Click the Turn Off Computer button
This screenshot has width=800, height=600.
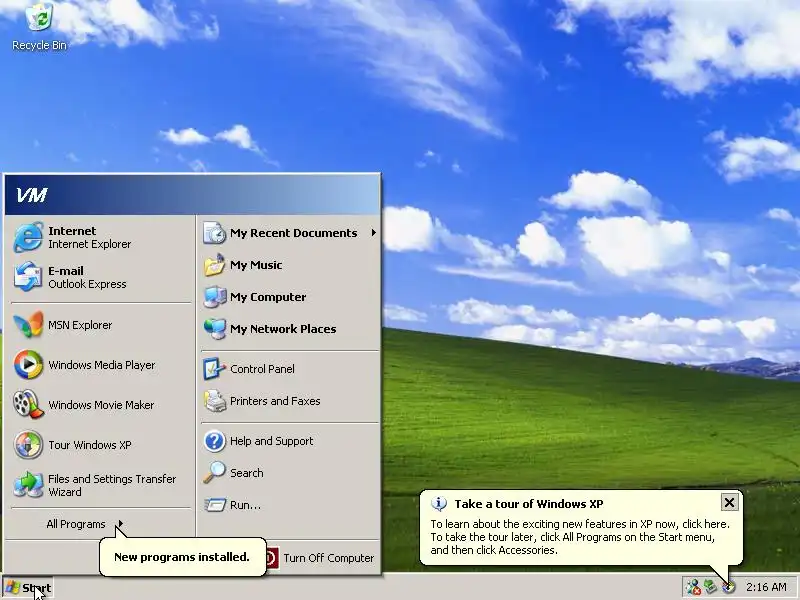[x=319, y=558]
